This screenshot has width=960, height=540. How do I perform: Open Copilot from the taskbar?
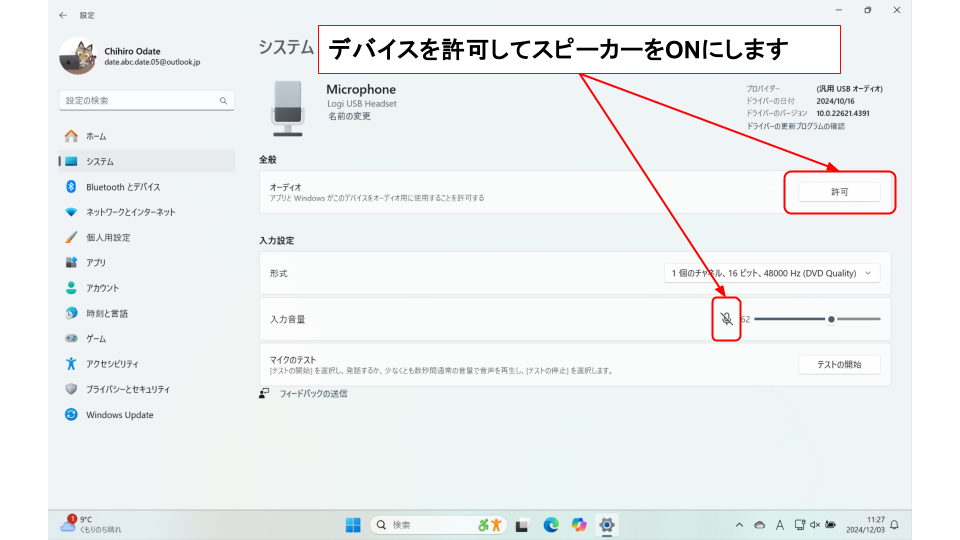coord(579,525)
